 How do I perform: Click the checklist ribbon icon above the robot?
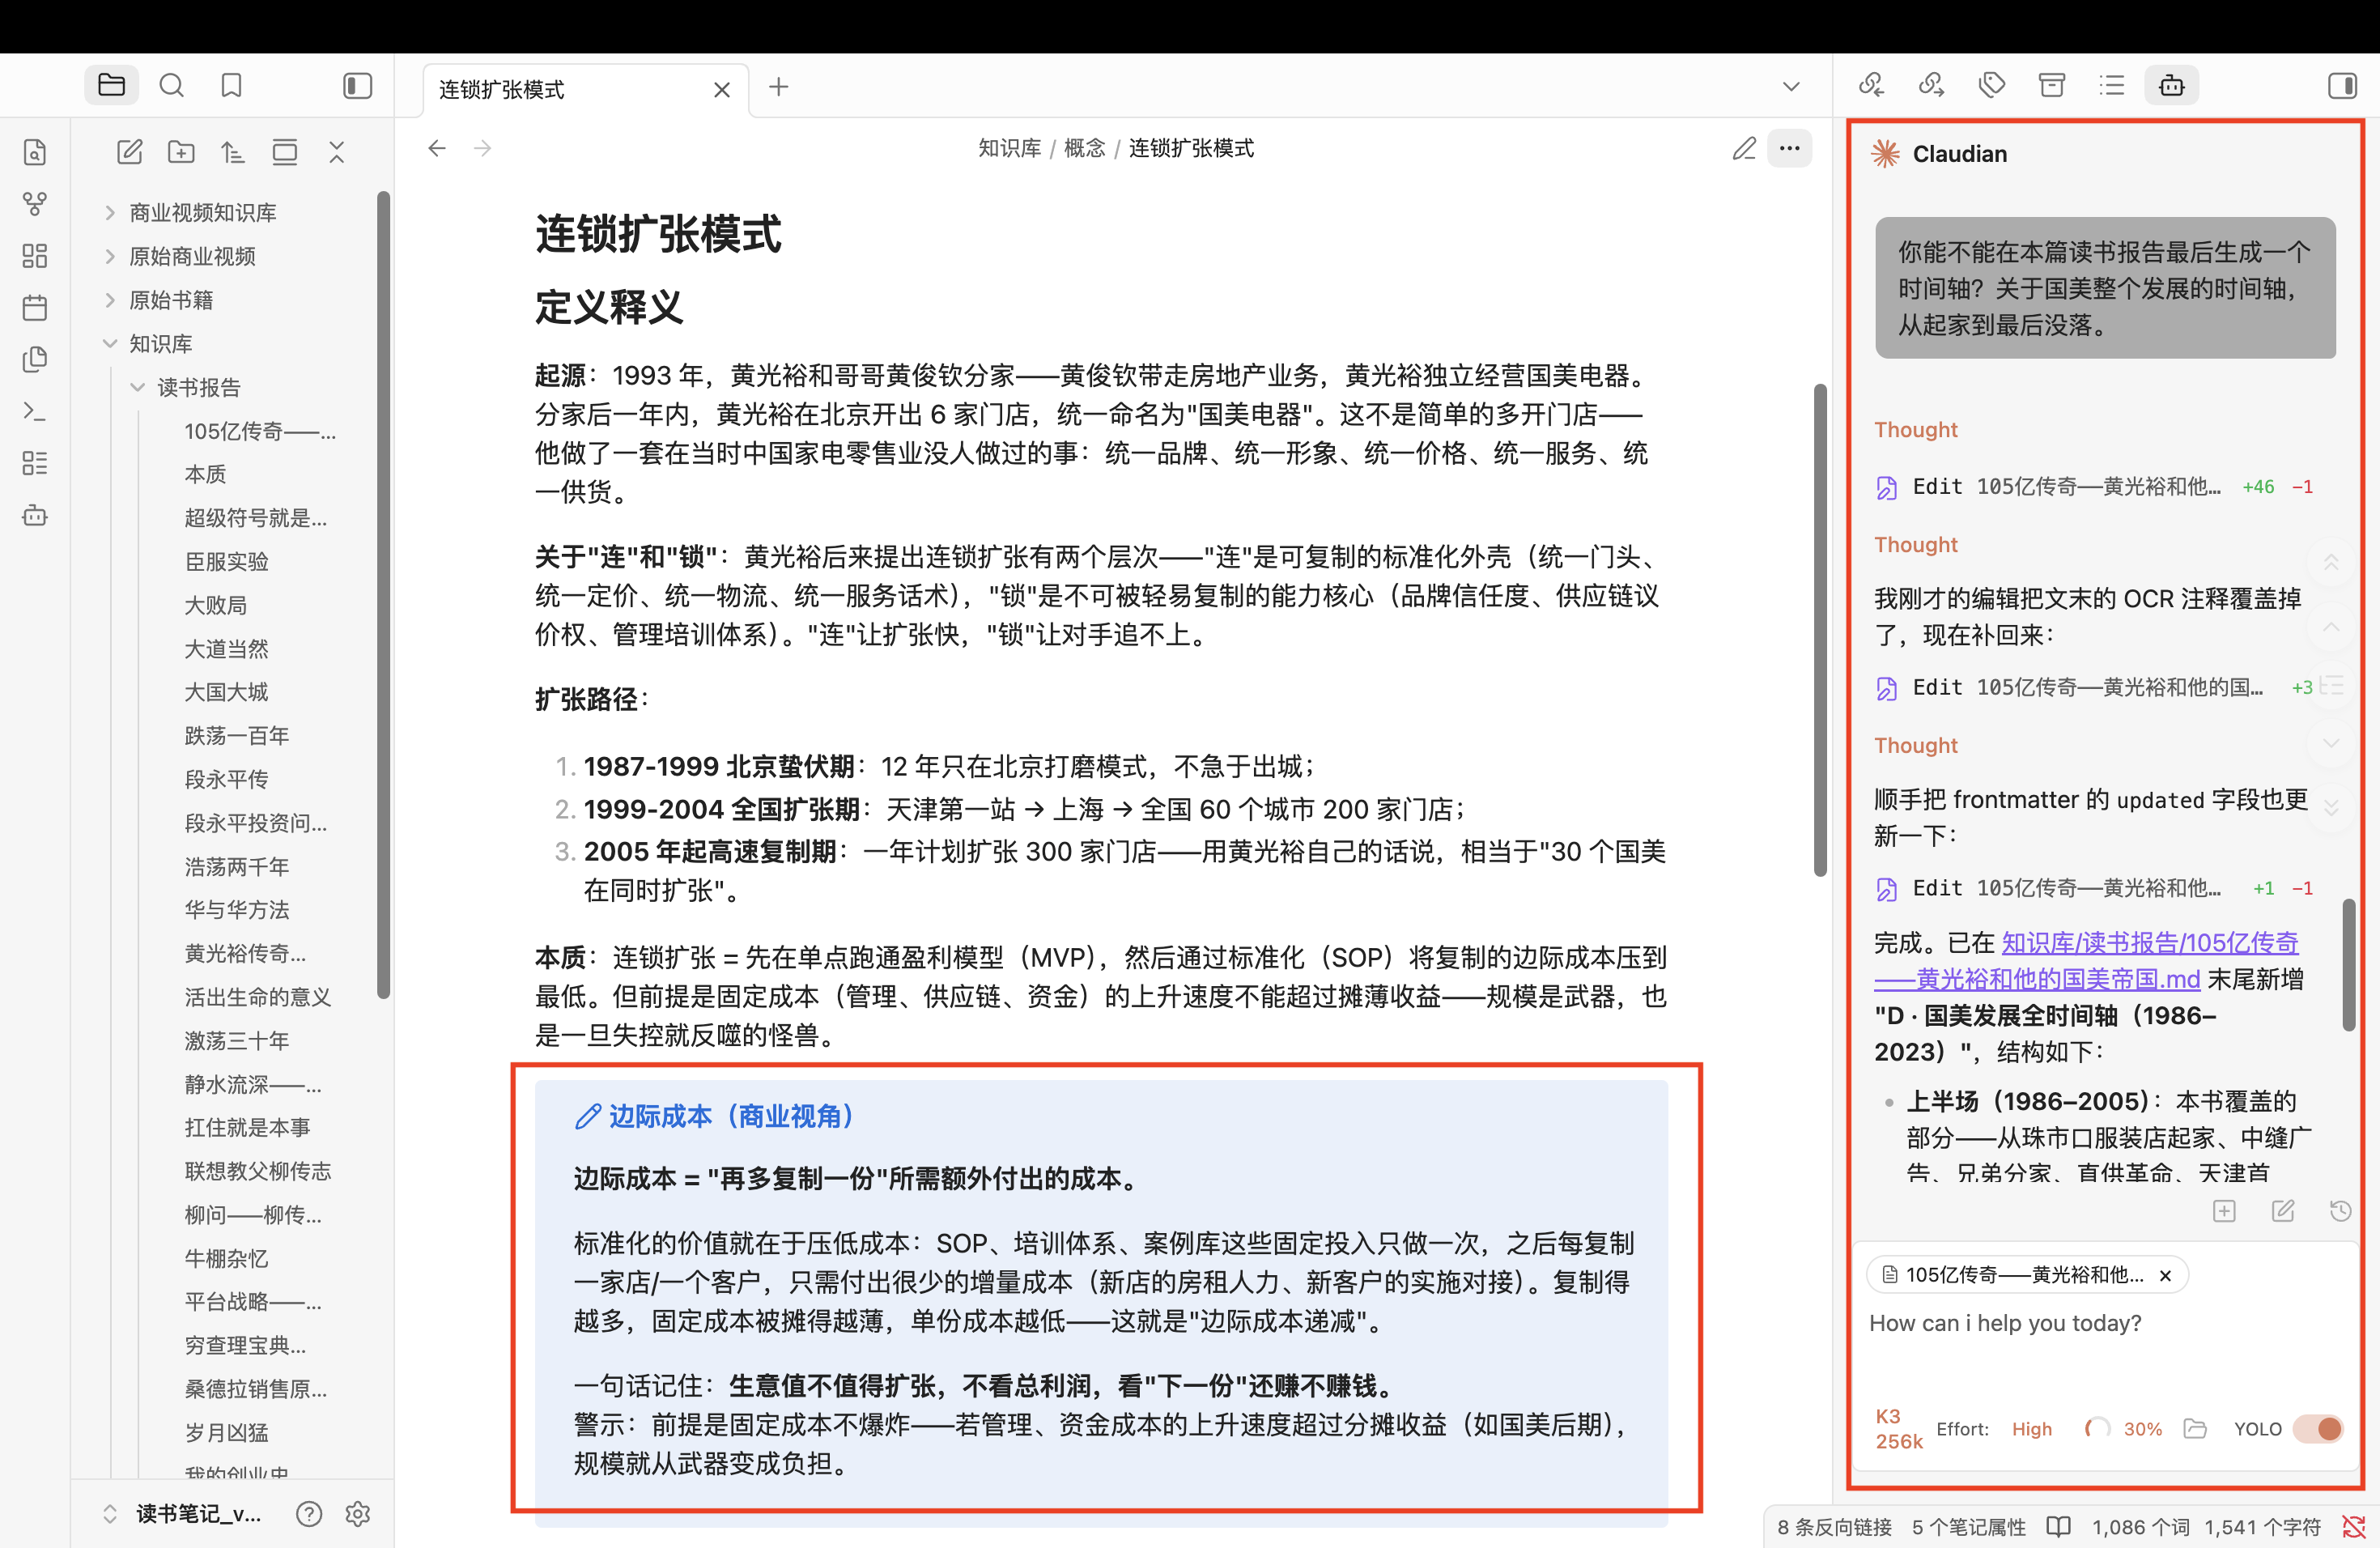(x=35, y=463)
